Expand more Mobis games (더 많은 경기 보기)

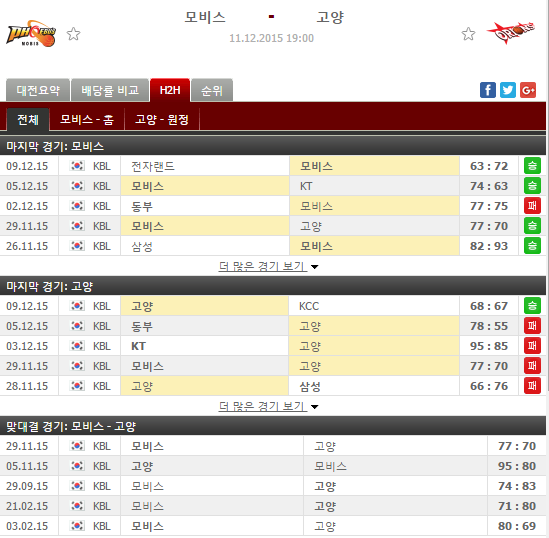point(268,266)
